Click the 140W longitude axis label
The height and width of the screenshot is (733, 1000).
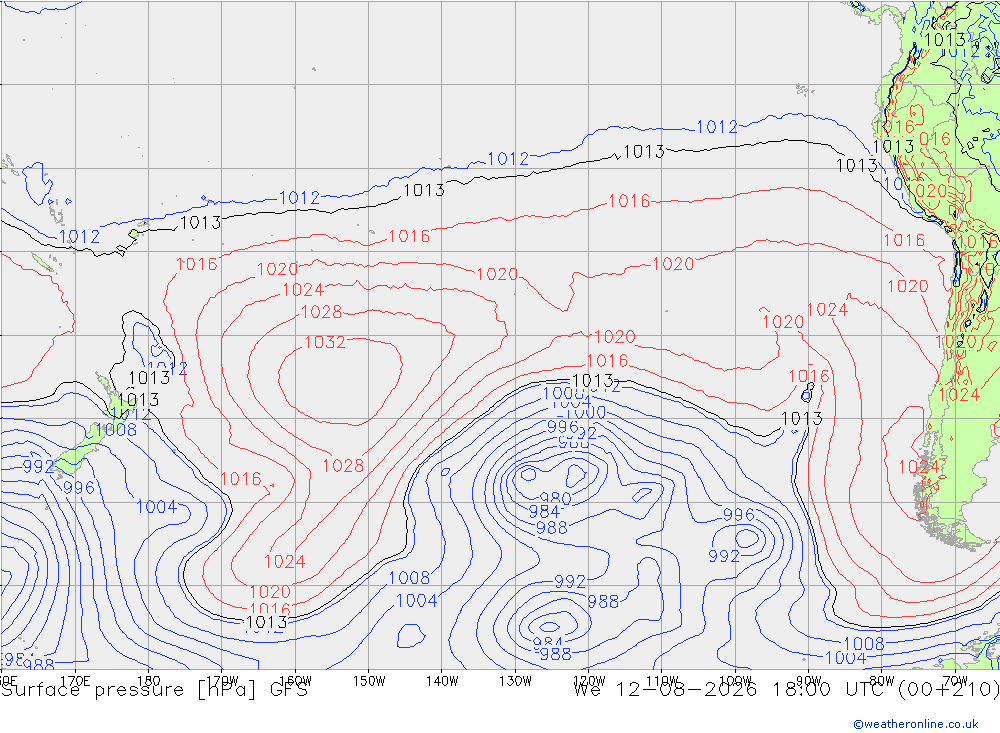(442, 681)
